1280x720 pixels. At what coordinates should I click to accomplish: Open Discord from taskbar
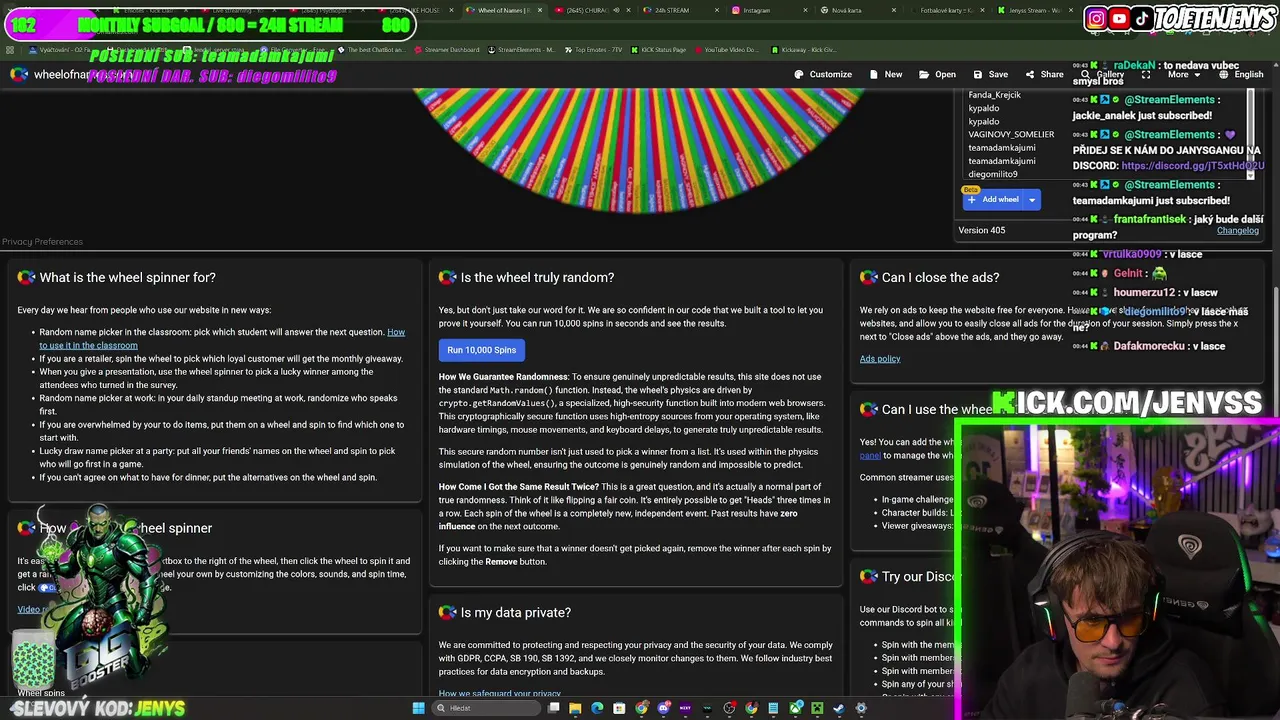tap(663, 708)
